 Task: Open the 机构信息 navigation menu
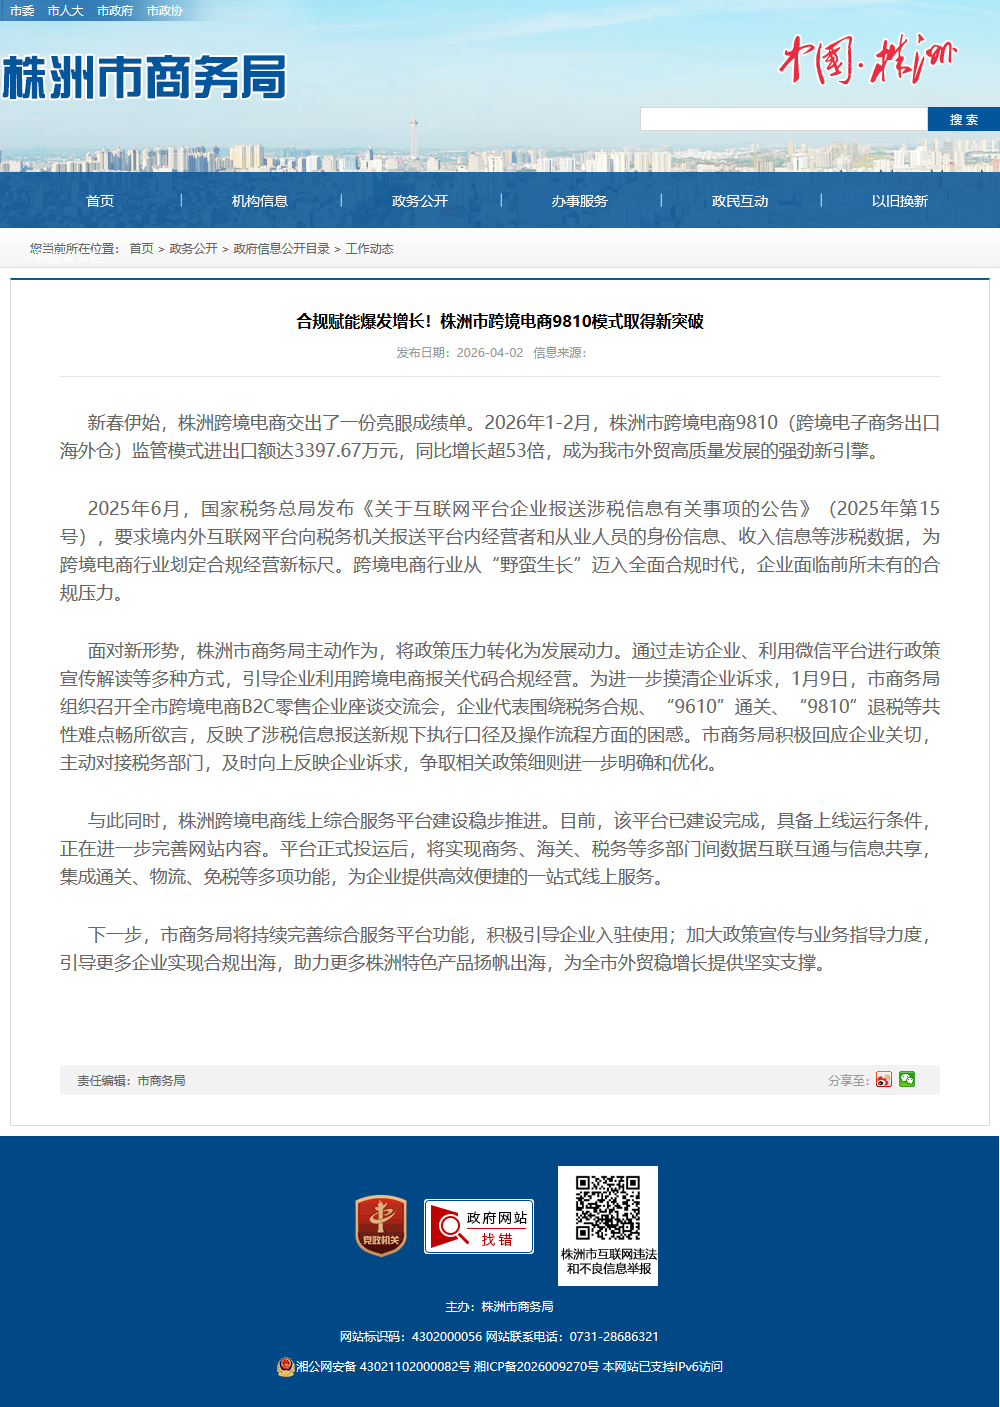pyautogui.click(x=260, y=201)
